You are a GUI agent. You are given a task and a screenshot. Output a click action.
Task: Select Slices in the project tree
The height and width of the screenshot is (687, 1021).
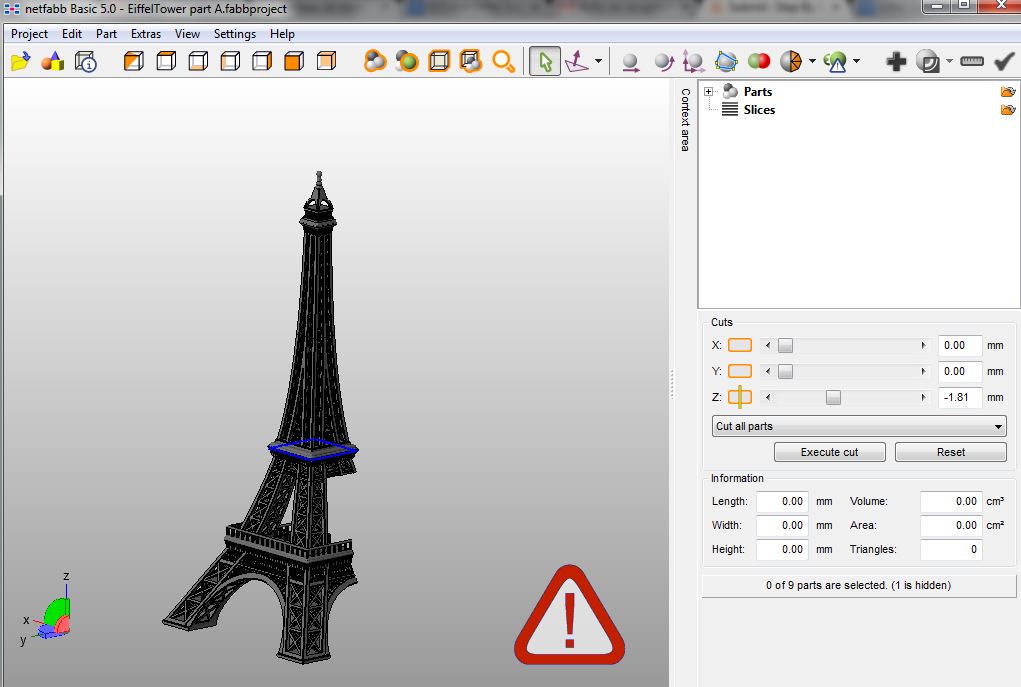point(759,110)
